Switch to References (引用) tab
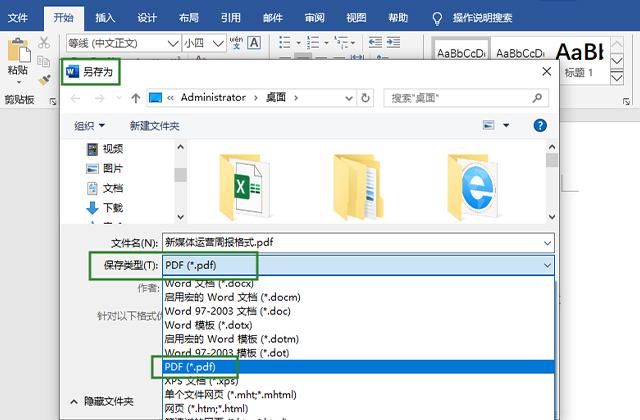The height and width of the screenshot is (420, 640). coord(231,18)
